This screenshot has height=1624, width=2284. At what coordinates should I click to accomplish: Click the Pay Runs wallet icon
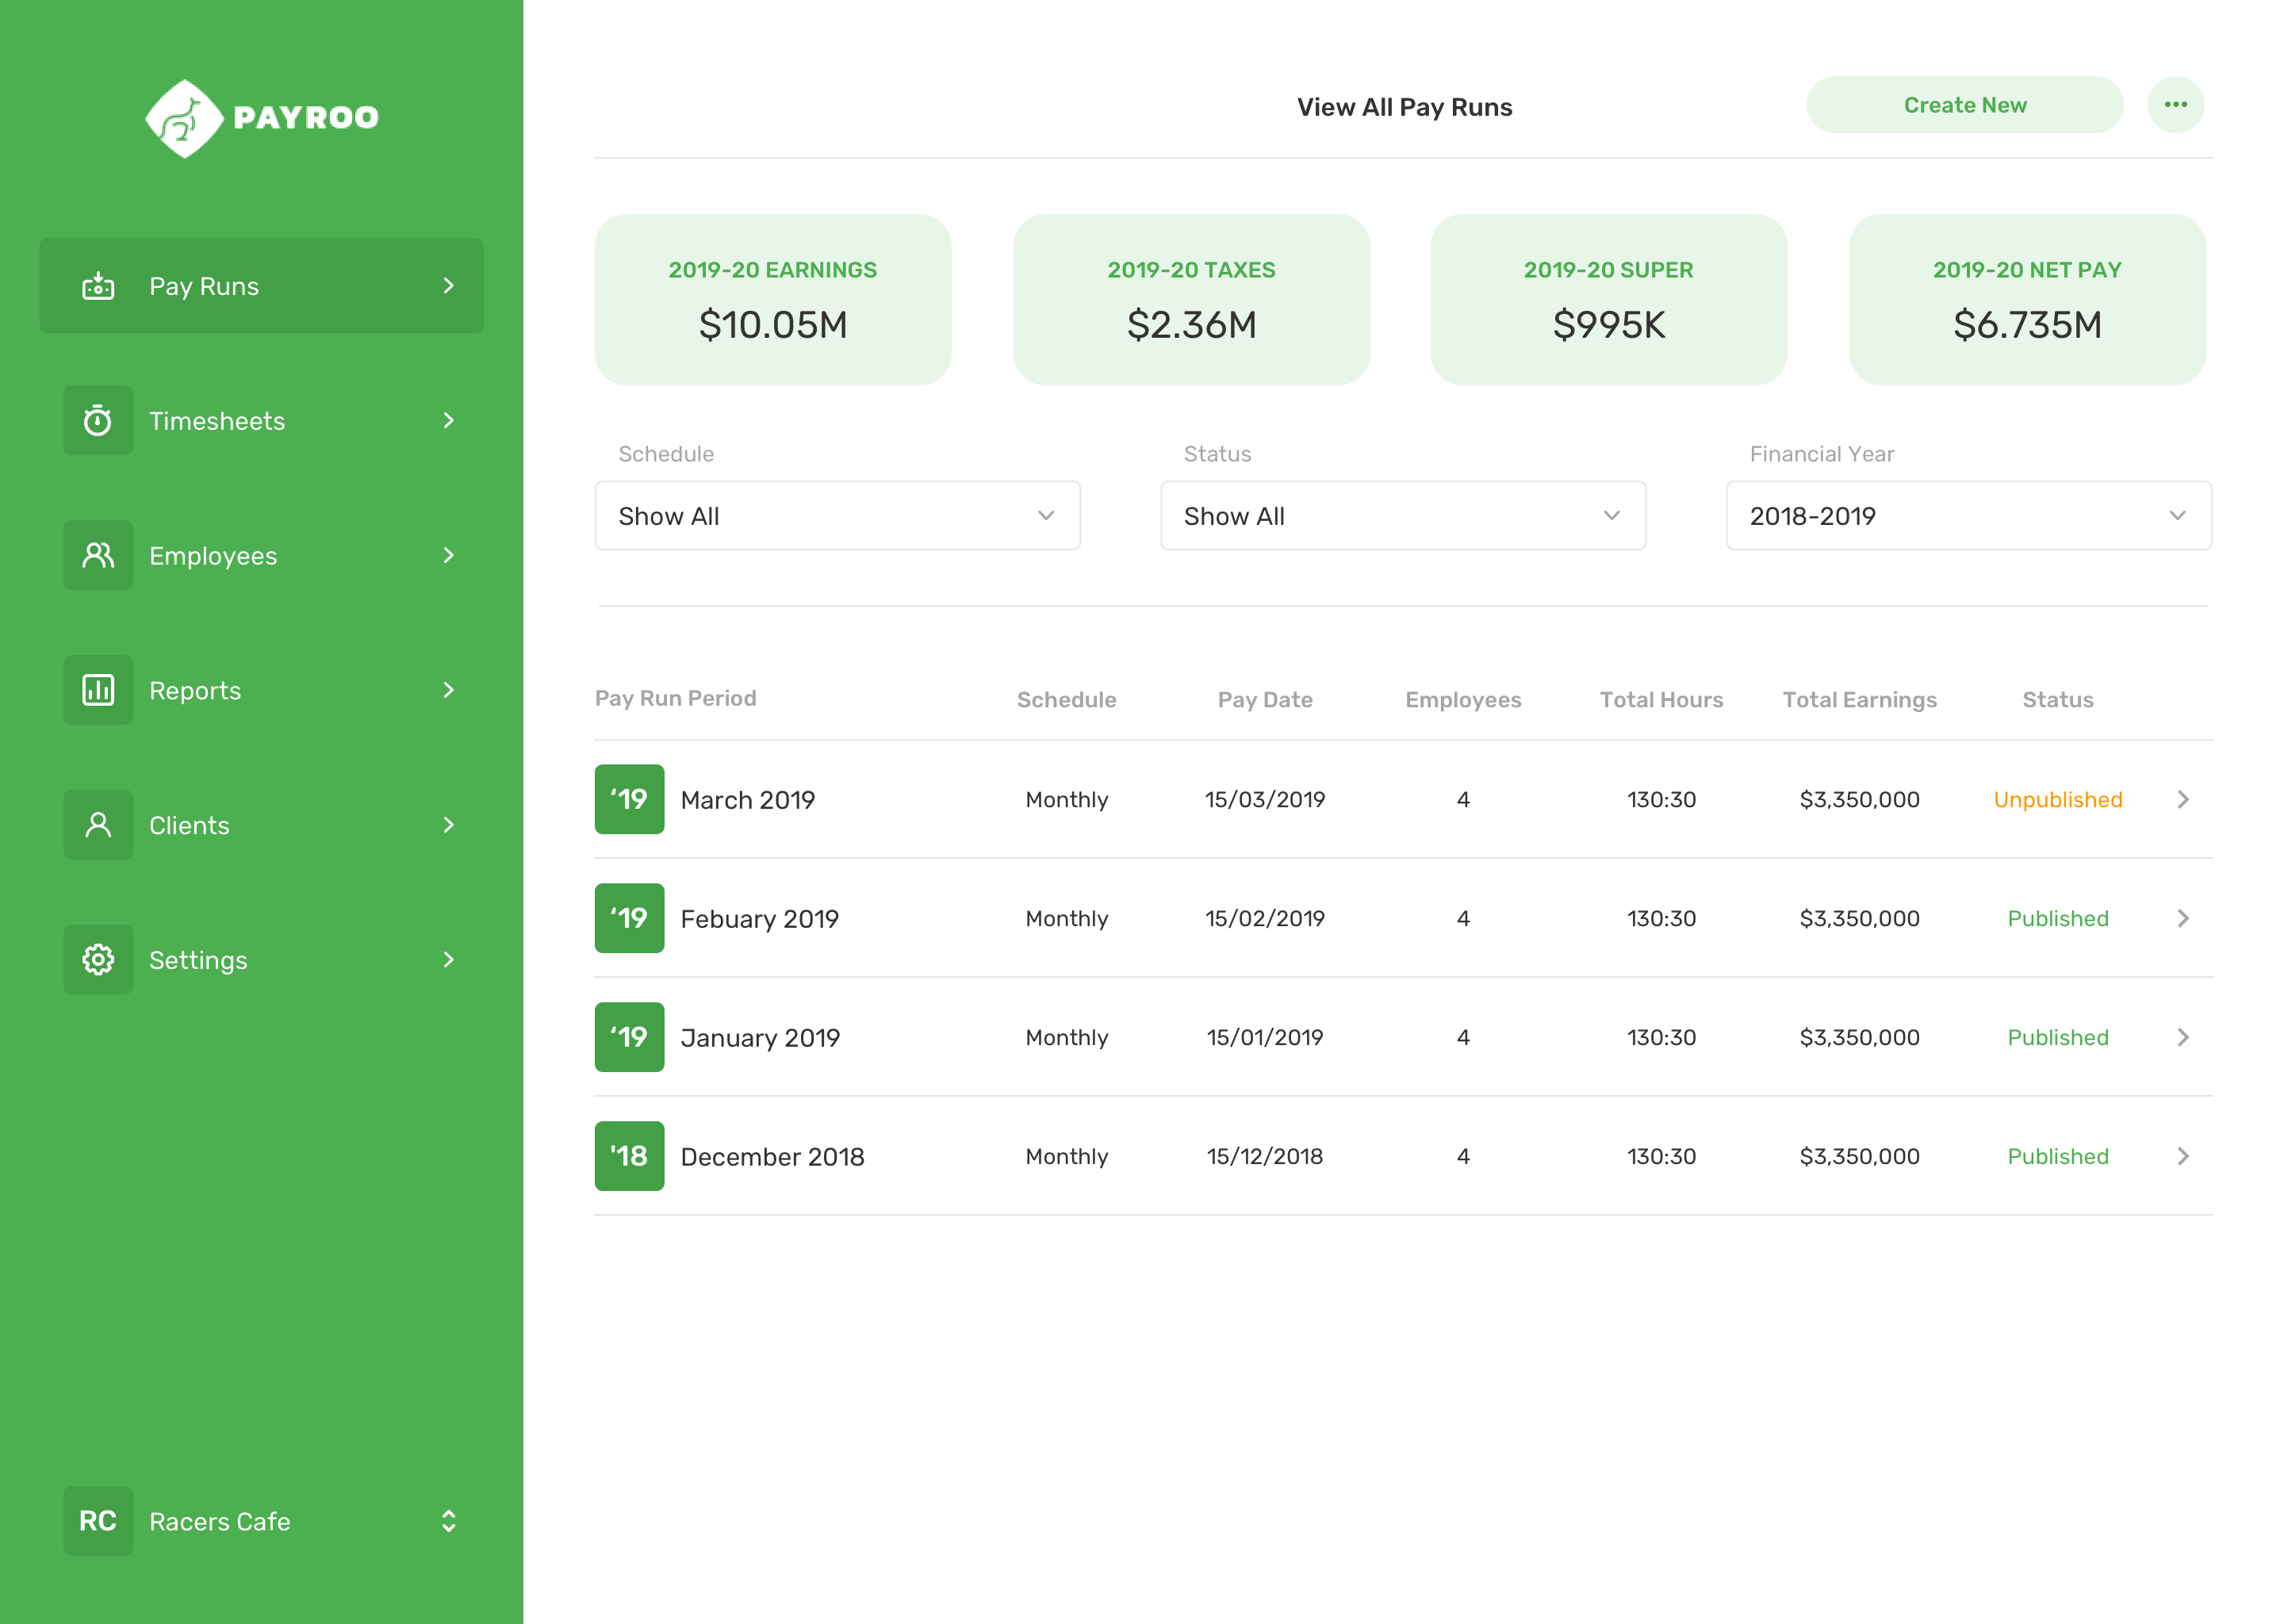point(98,286)
